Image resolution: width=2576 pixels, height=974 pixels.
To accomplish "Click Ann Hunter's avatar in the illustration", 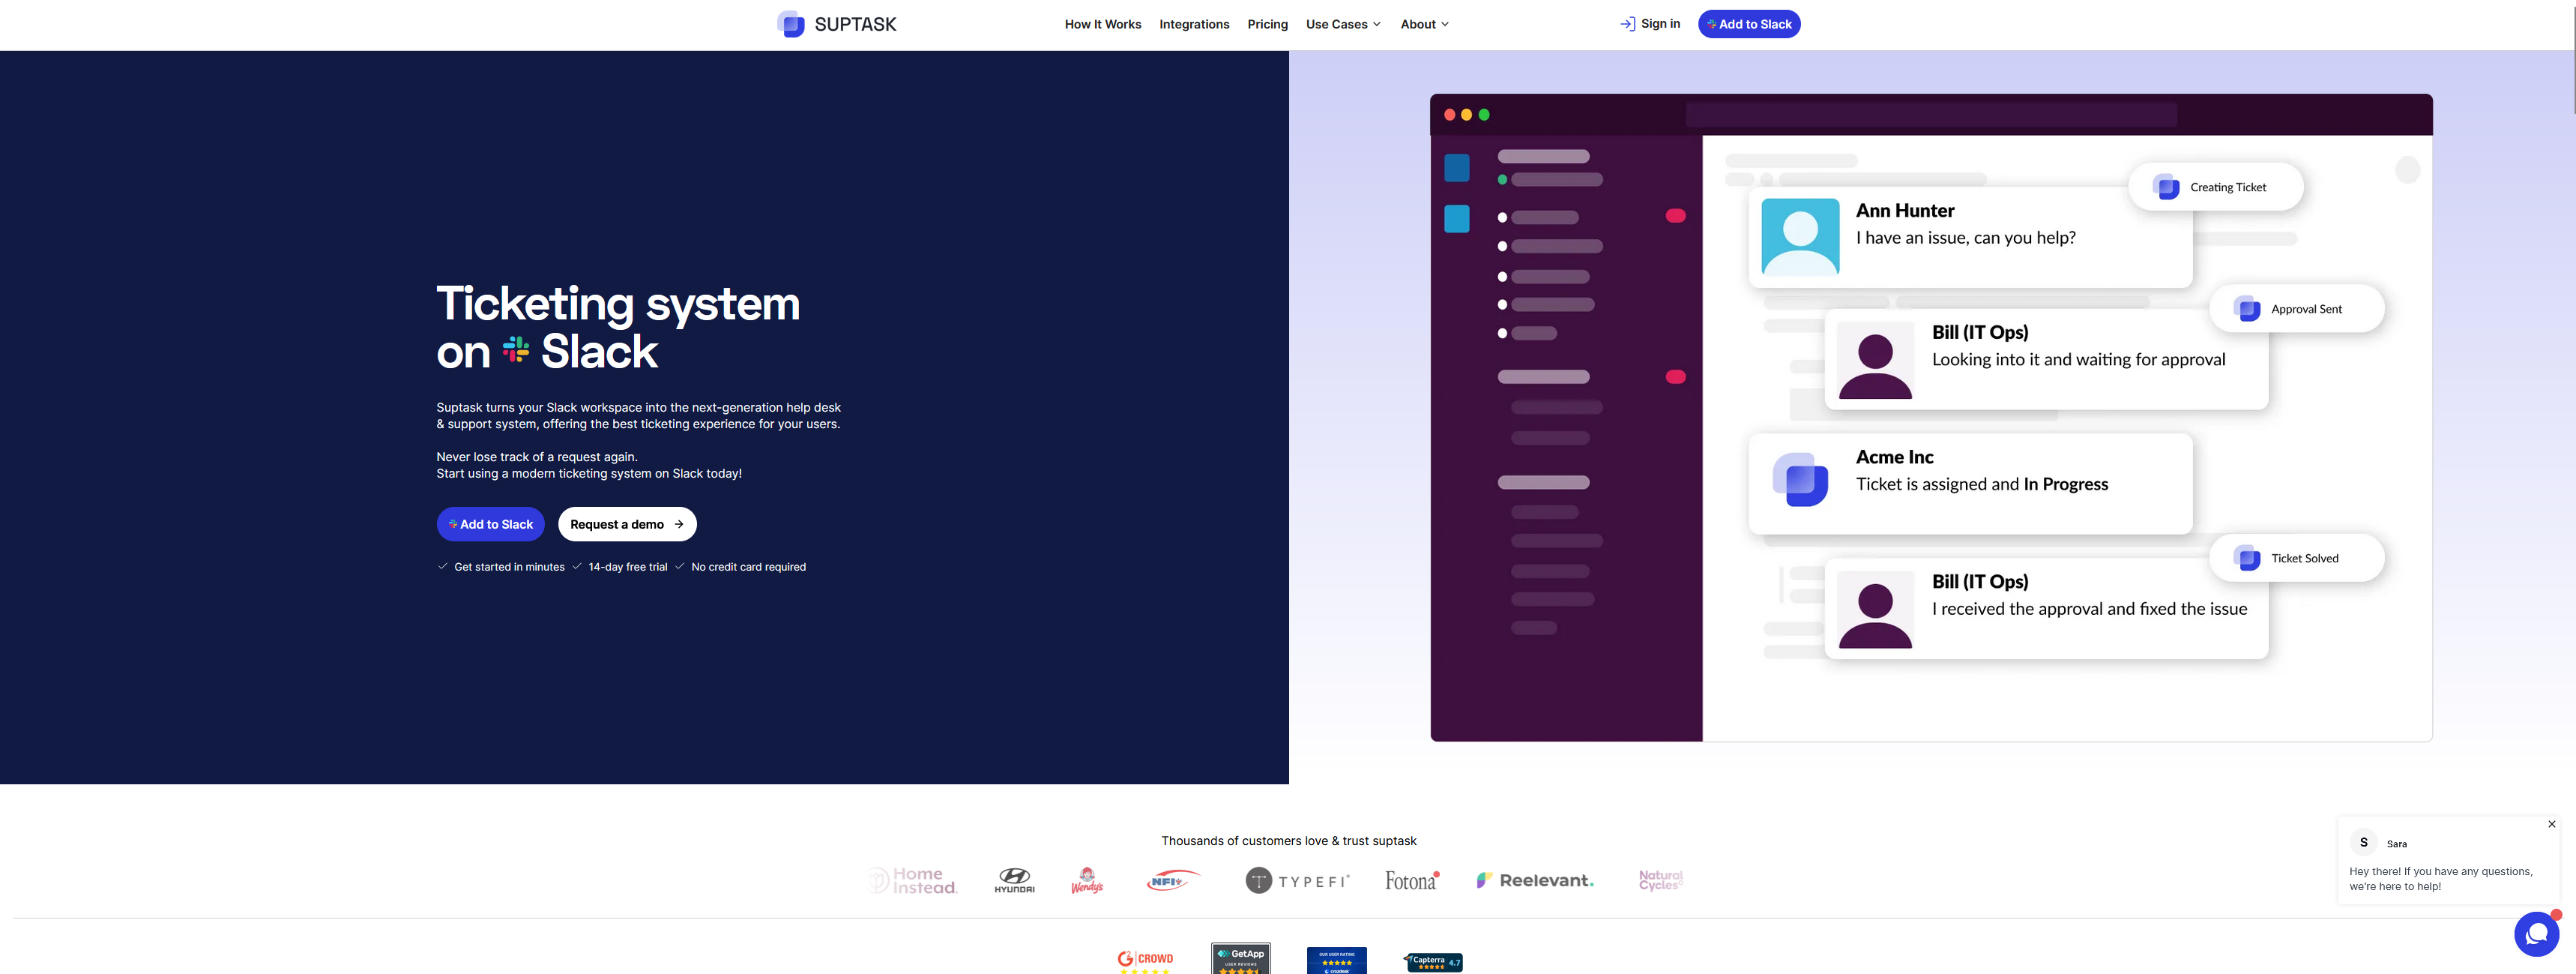I will click(x=1799, y=236).
